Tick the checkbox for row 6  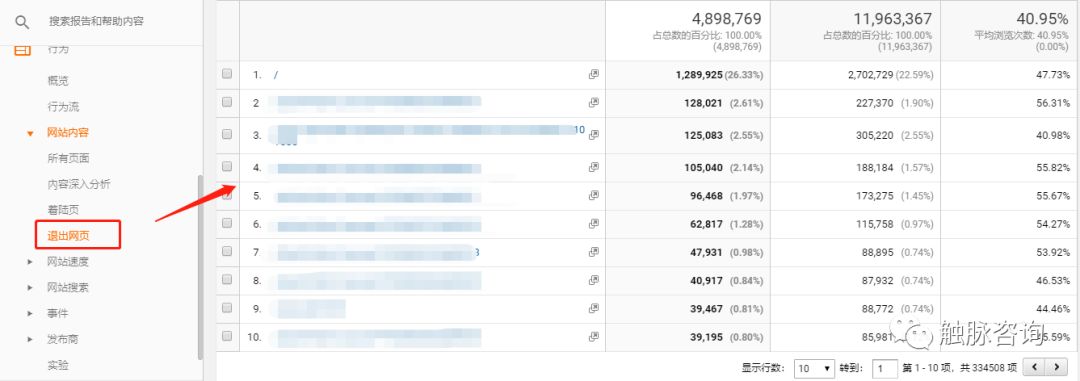[227, 223]
